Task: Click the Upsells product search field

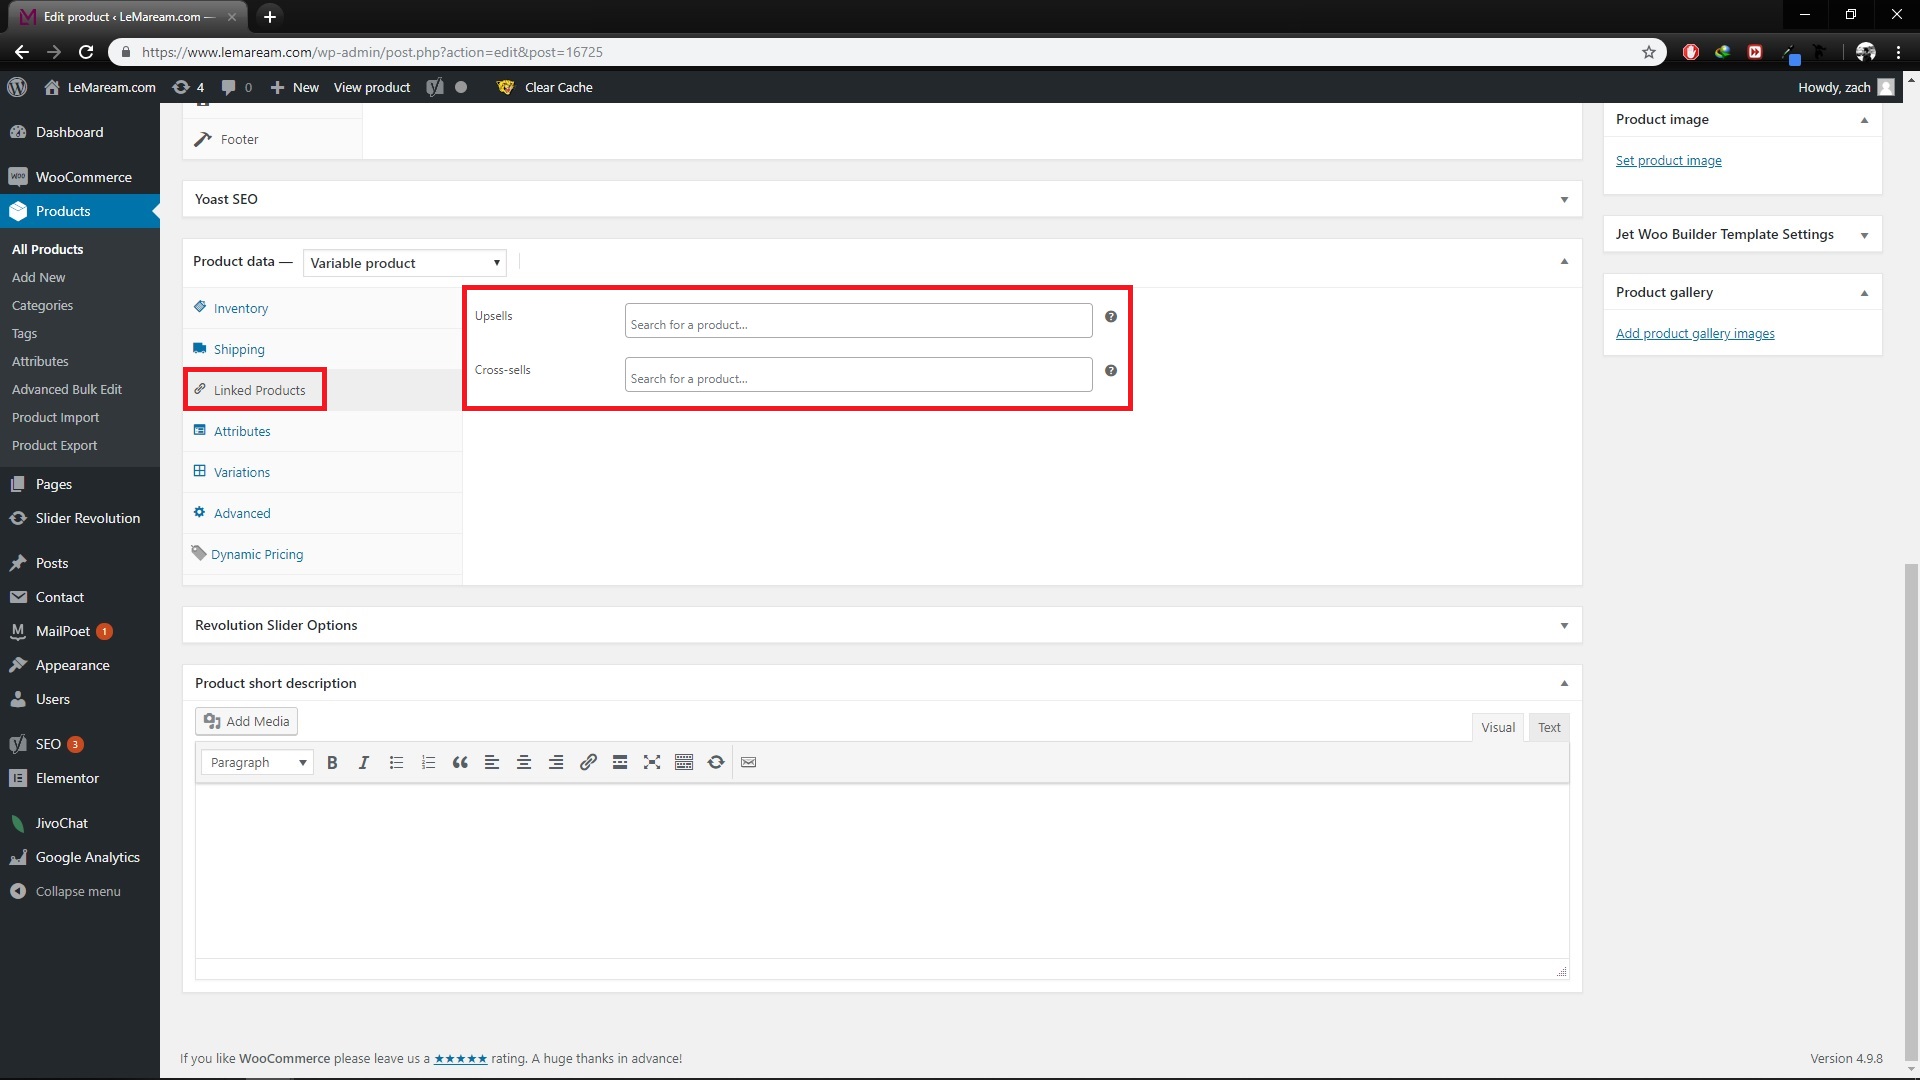Action: point(858,321)
